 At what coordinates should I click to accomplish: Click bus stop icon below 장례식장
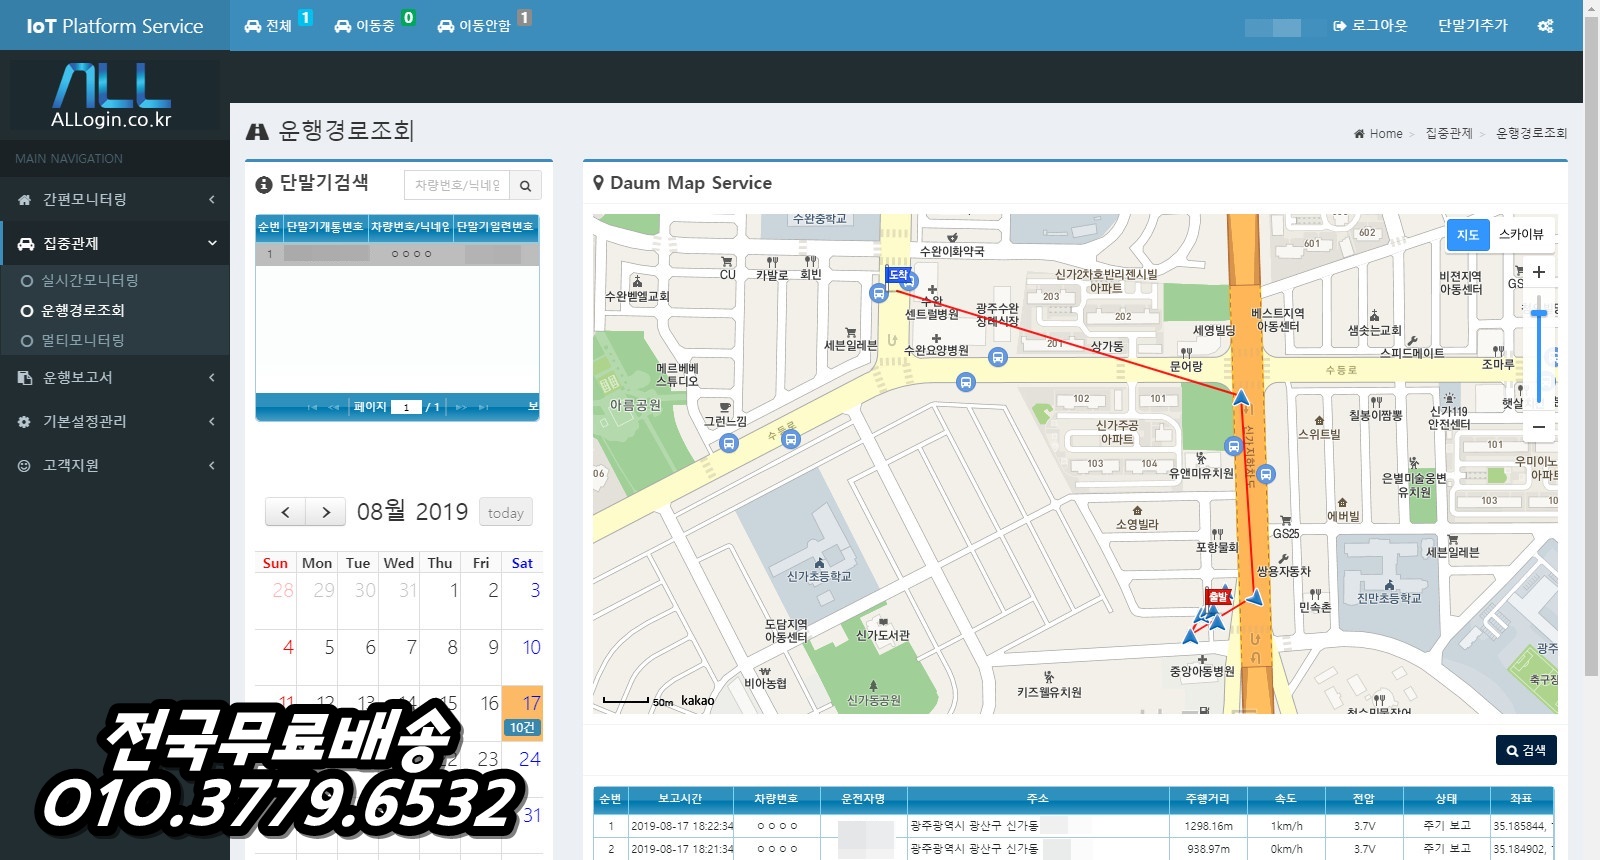point(997,357)
